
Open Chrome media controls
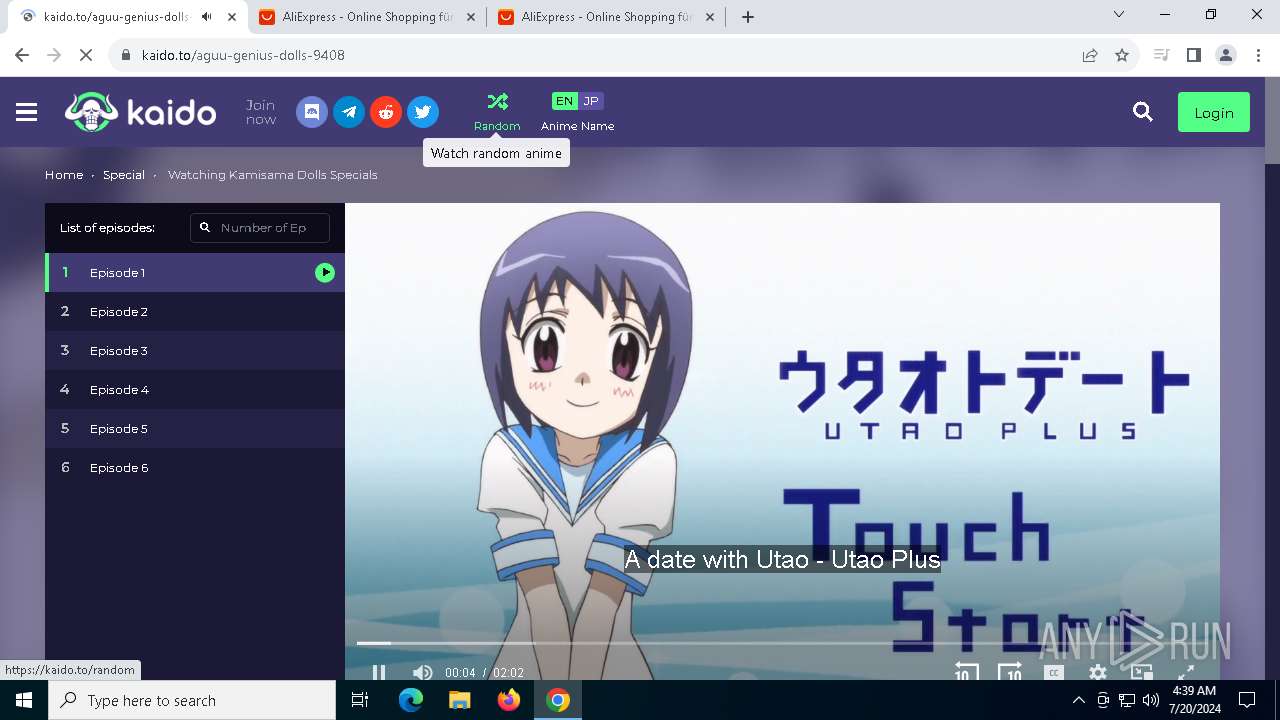click(x=1161, y=55)
